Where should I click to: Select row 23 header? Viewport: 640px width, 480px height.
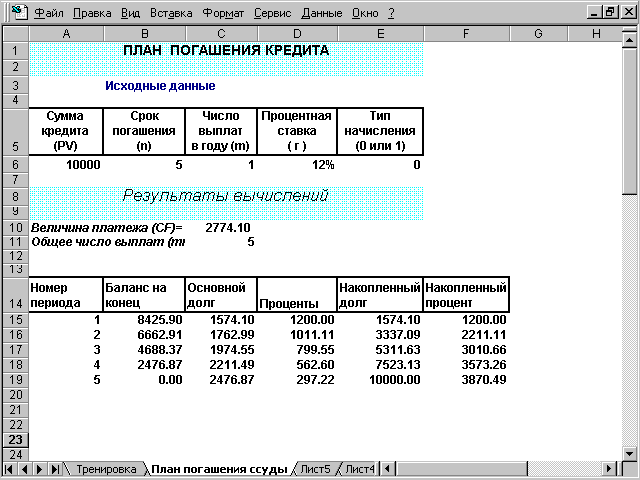16,440
